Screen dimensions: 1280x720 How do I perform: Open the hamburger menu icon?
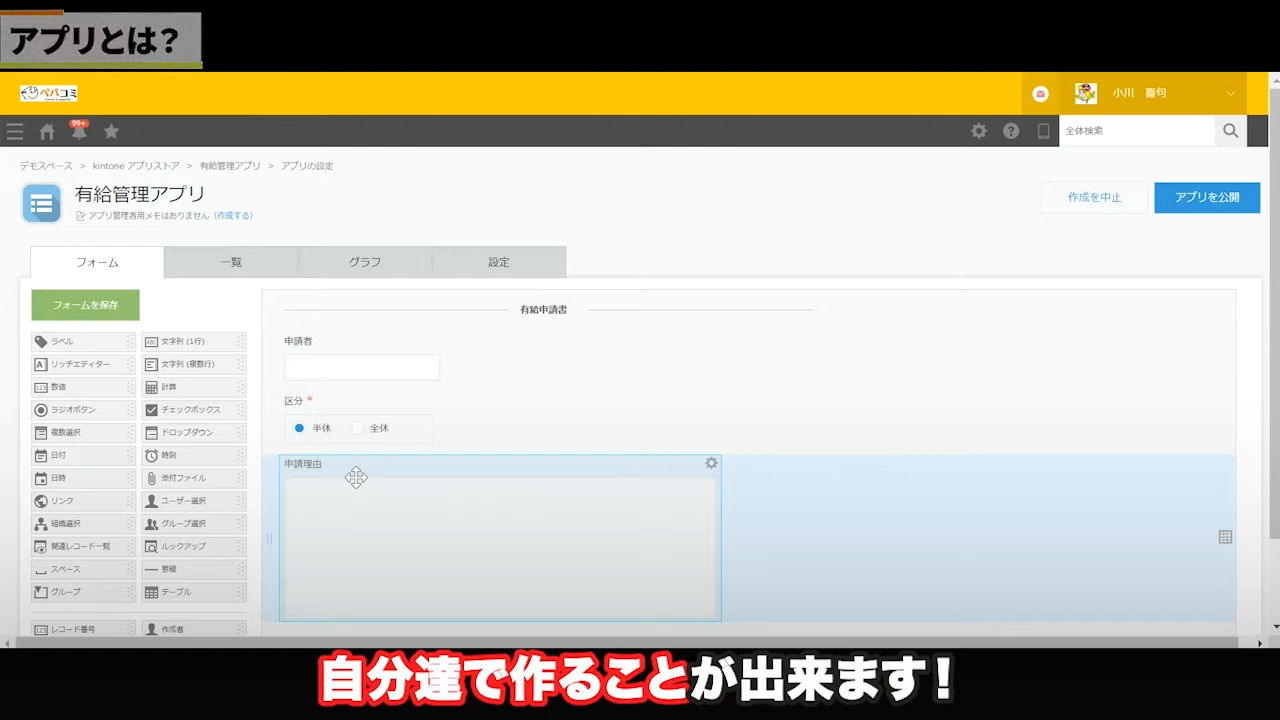click(15, 131)
